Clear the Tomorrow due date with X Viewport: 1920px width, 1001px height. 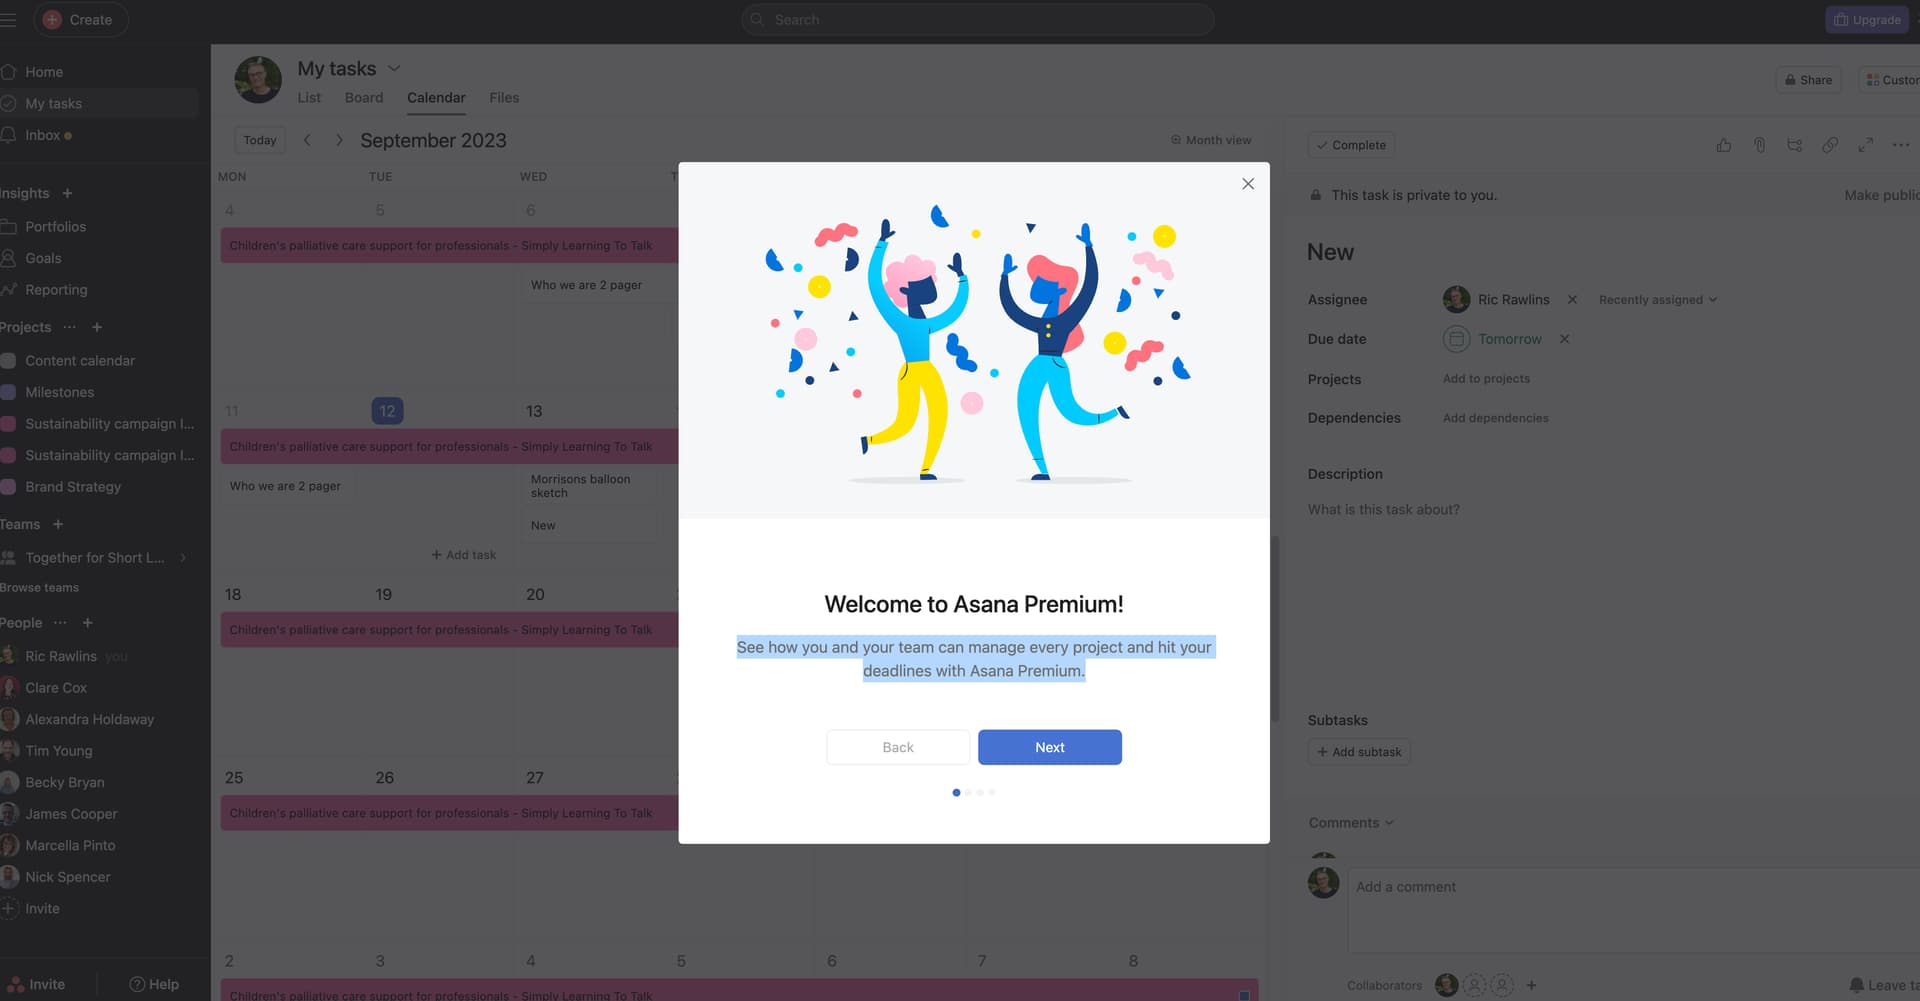tap(1564, 339)
